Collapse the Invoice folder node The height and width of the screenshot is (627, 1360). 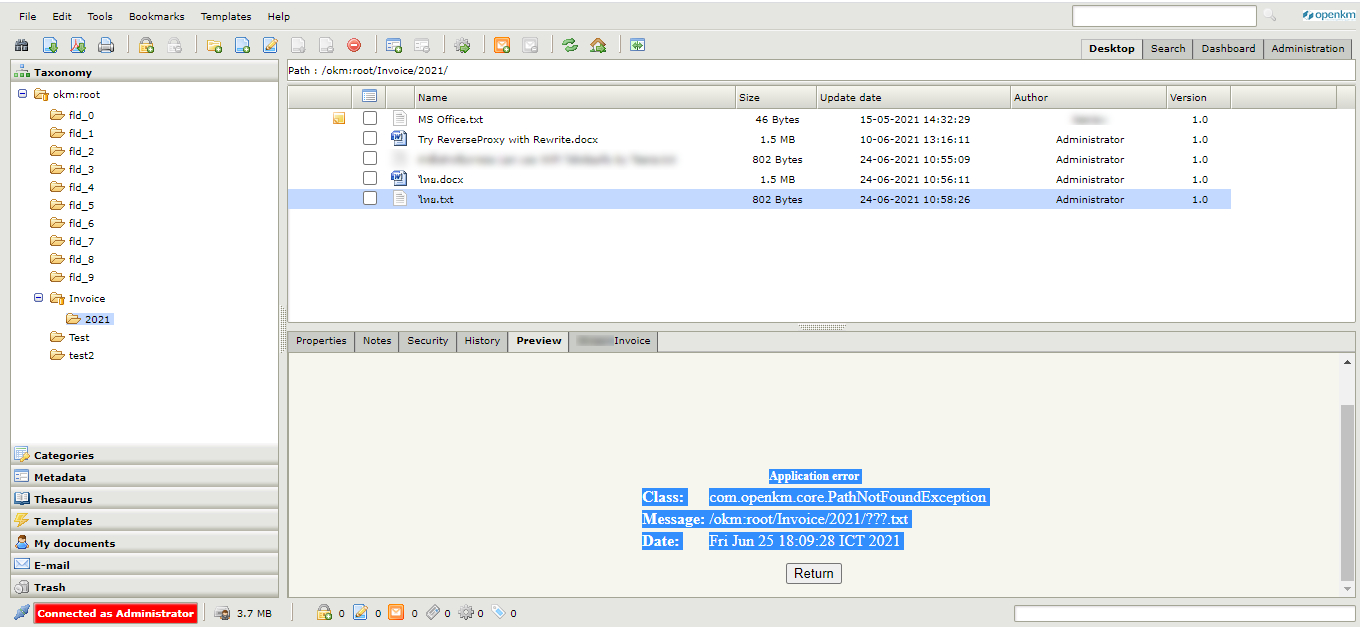(39, 298)
